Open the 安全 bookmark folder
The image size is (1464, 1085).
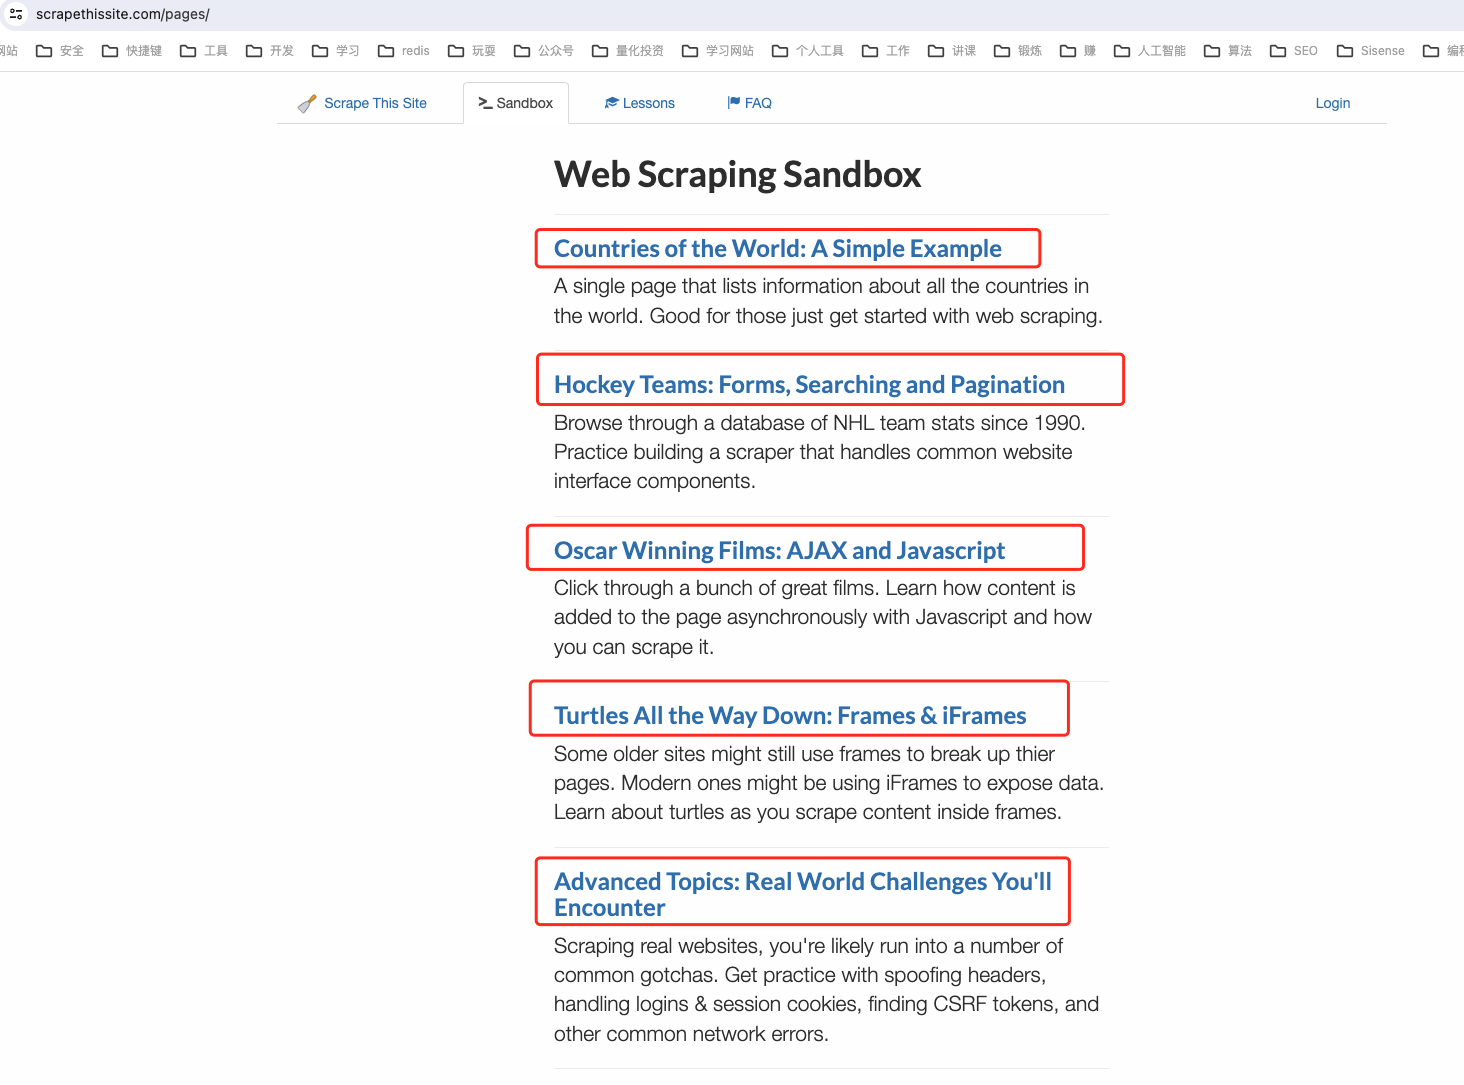[60, 51]
